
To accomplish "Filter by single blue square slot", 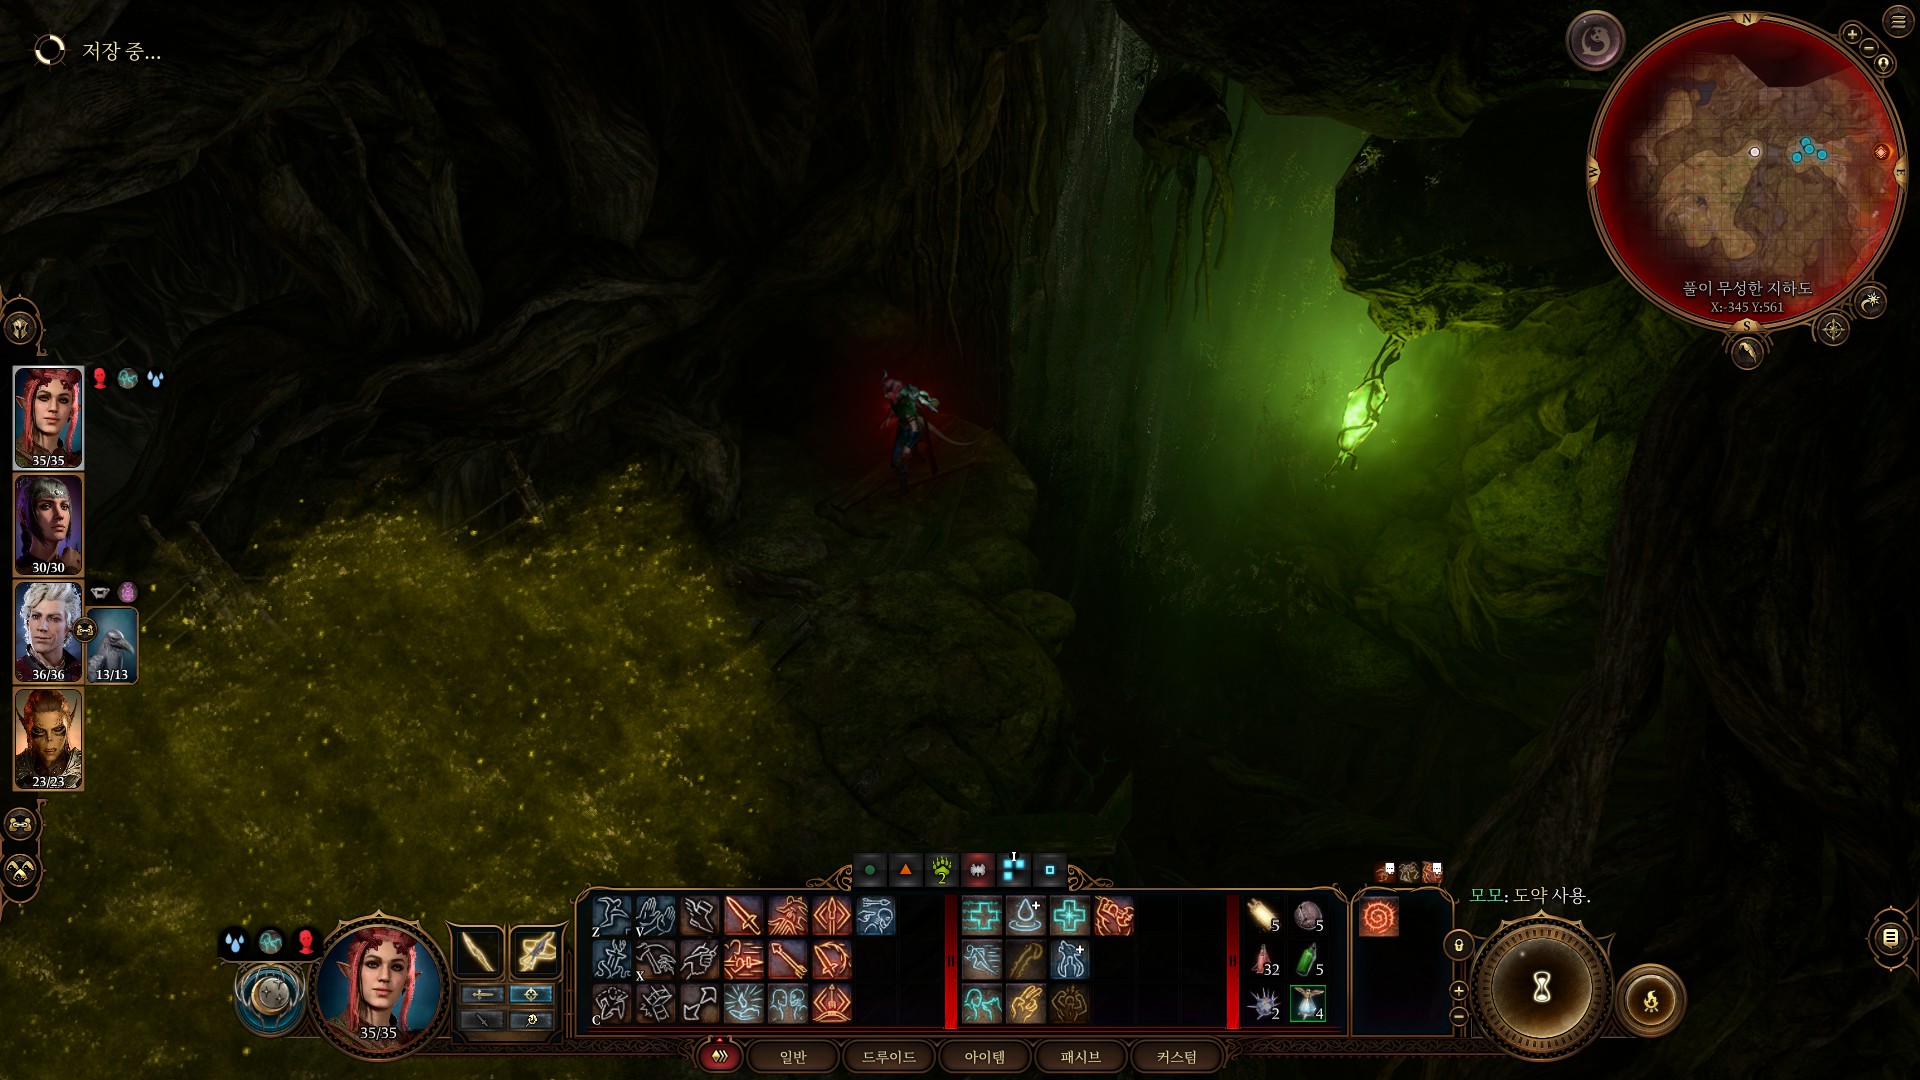I will [1050, 870].
